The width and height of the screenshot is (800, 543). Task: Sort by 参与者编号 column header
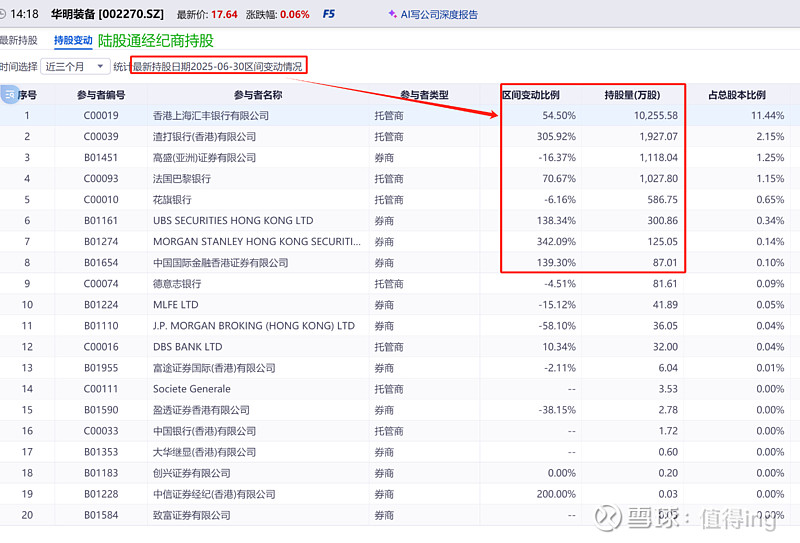101,95
